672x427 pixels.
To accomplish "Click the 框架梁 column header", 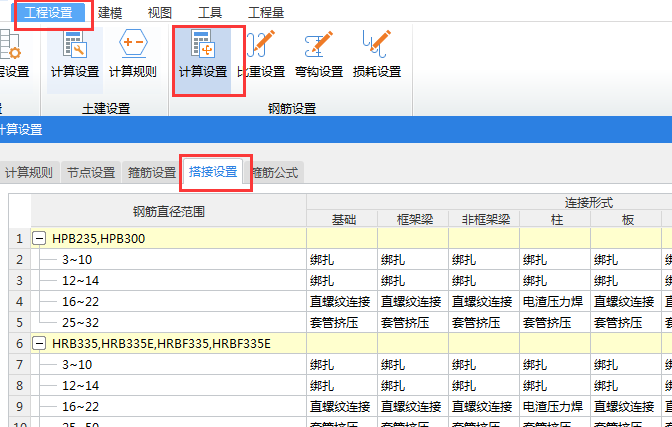I will 413,219.
